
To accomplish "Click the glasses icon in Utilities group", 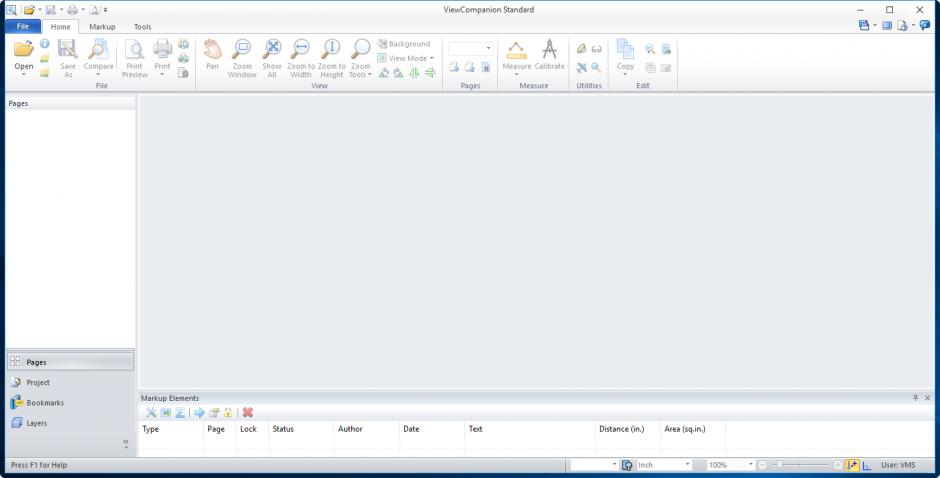I will tap(596, 49).
